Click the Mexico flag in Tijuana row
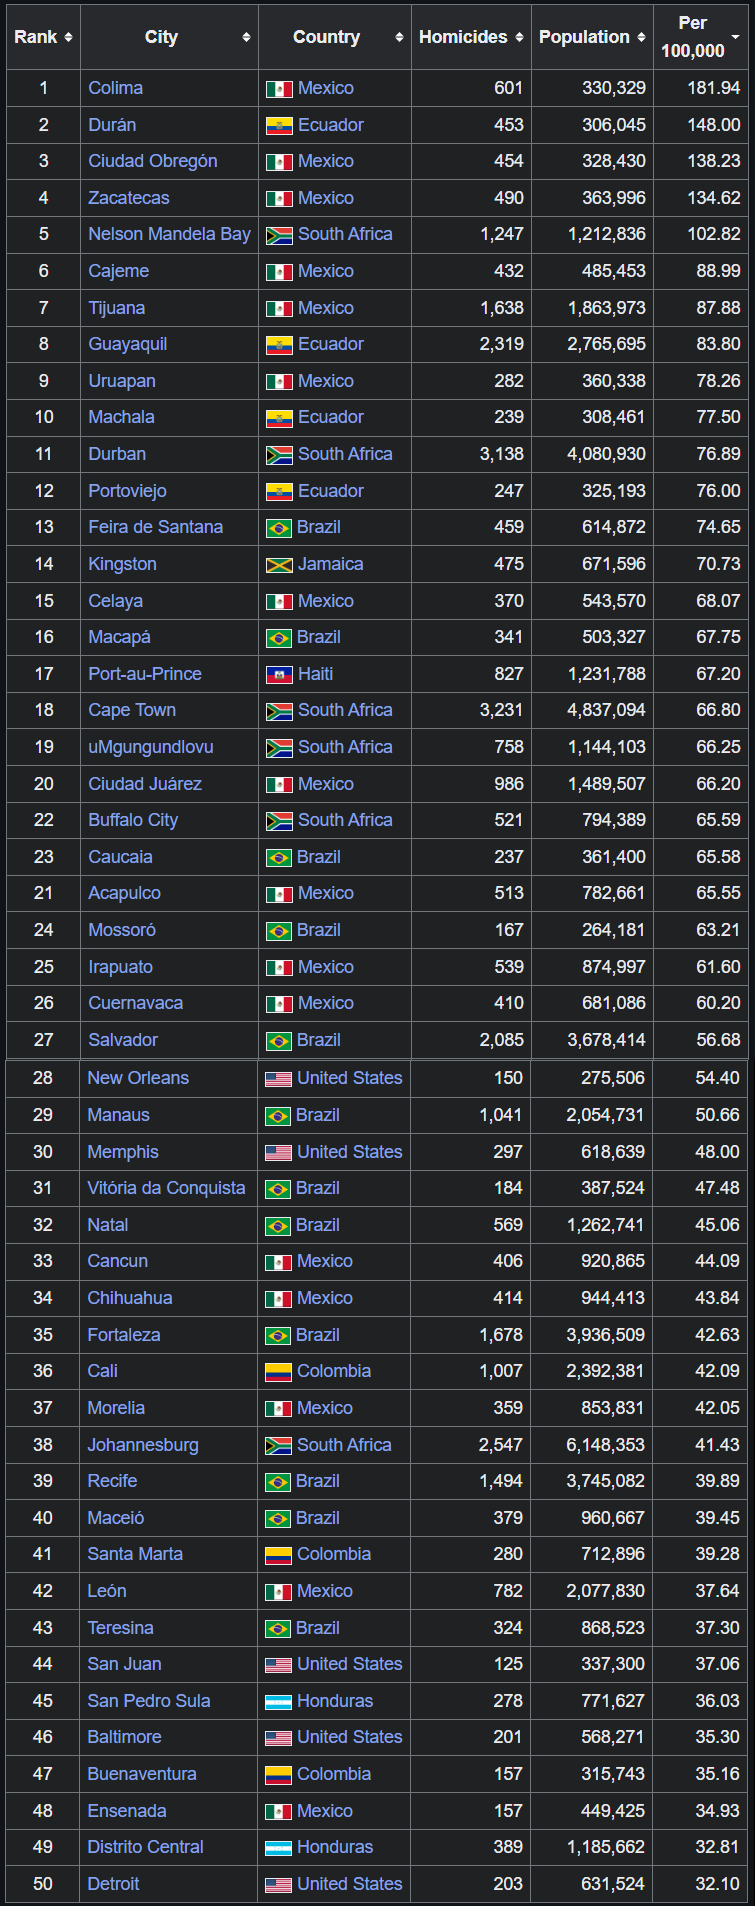The image size is (755, 1906). click(x=279, y=309)
